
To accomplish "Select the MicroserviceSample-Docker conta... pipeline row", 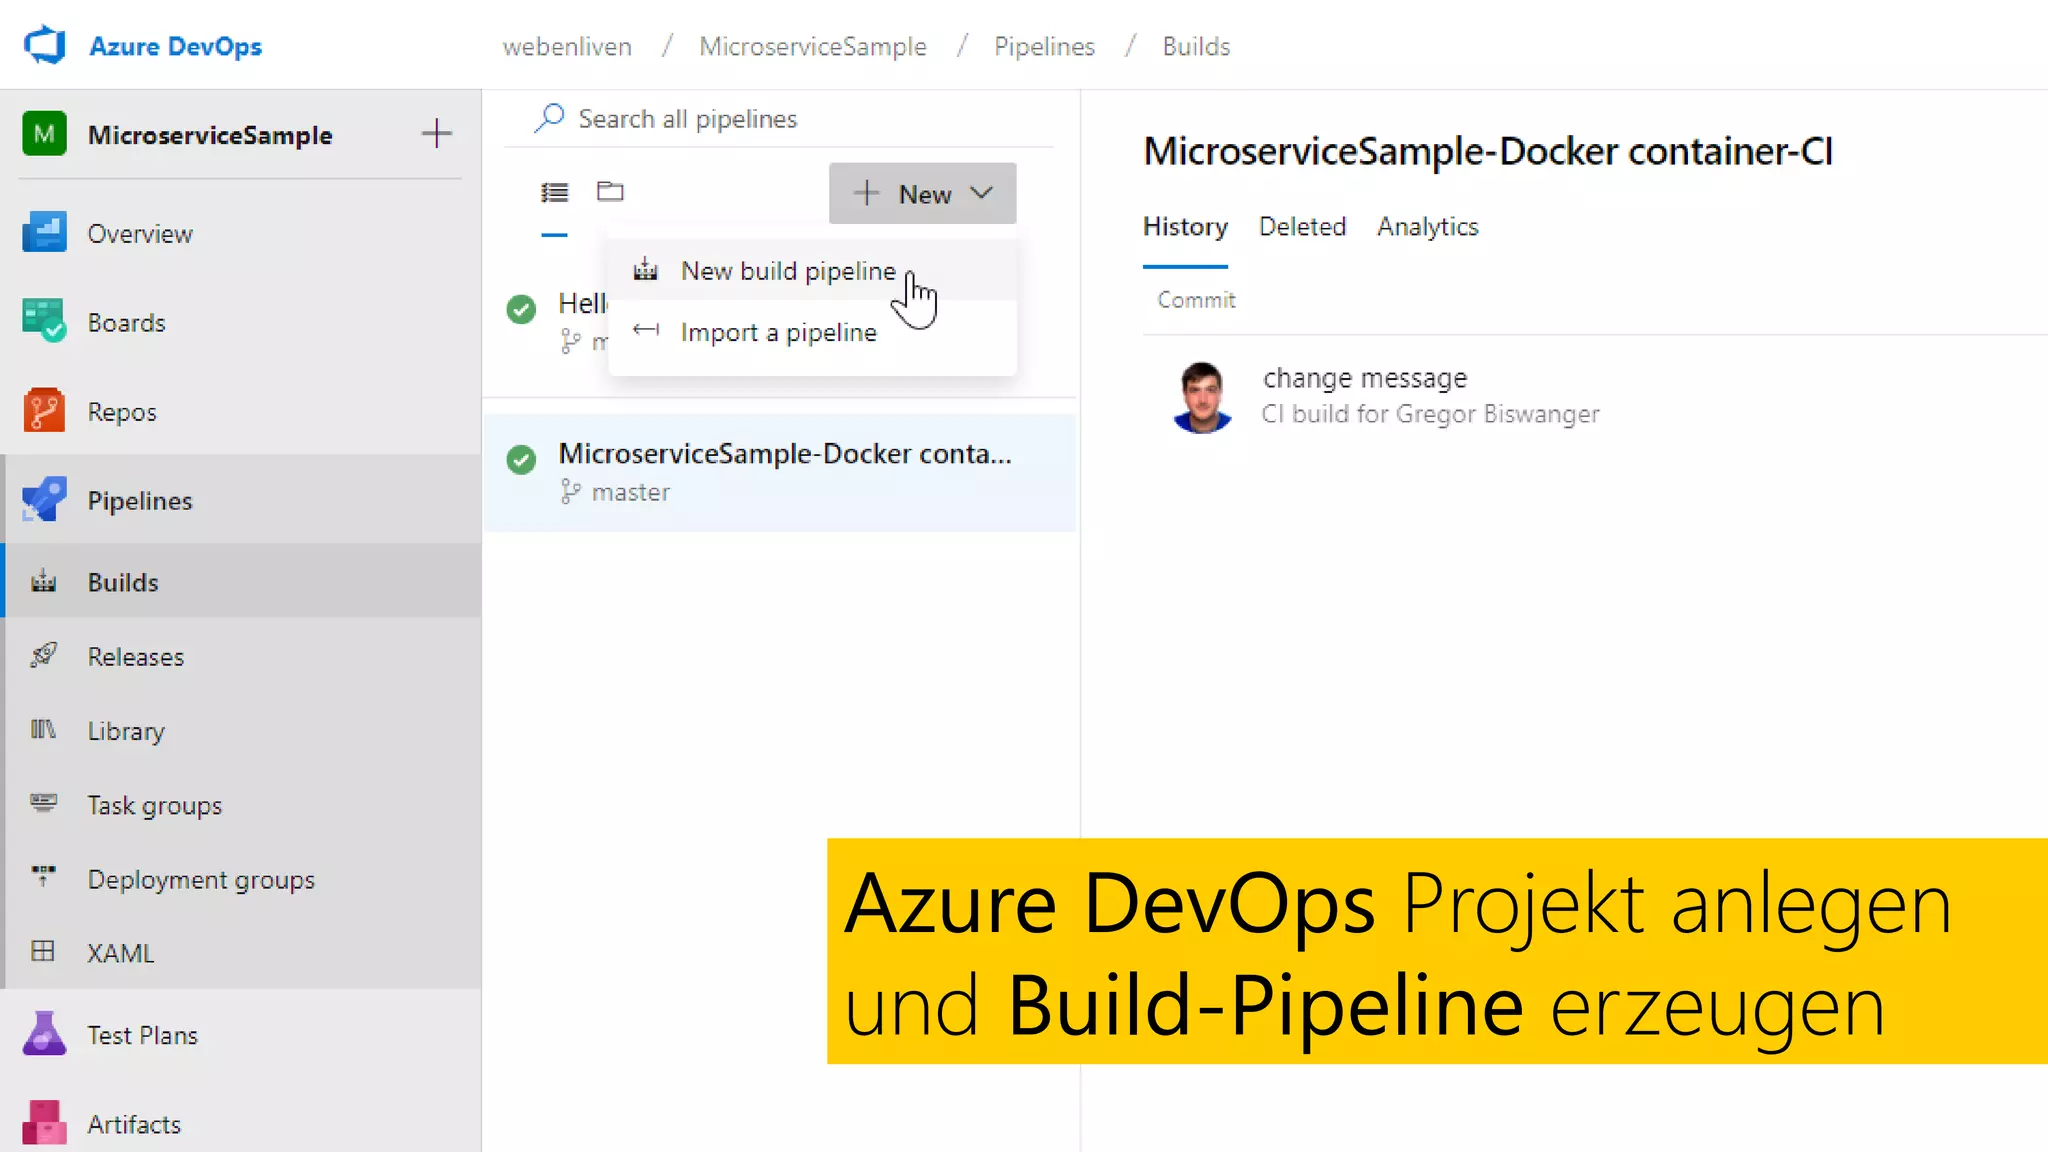I will [780, 472].
